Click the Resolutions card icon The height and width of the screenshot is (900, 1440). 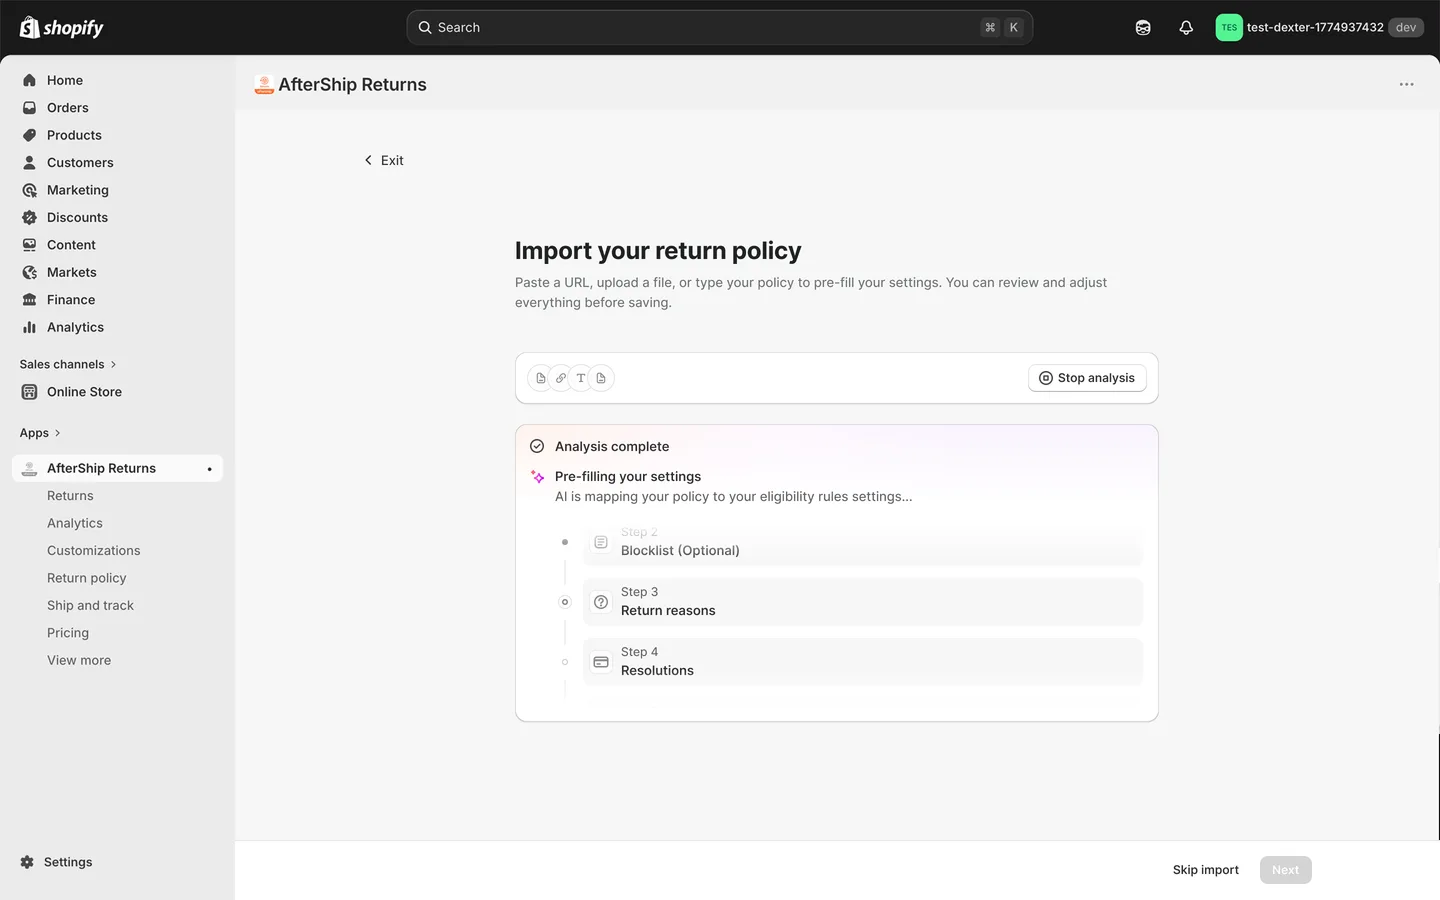[x=601, y=662]
